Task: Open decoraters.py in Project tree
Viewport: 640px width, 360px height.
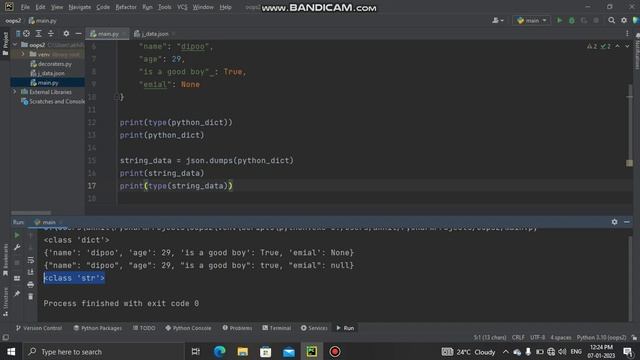Action: (51, 64)
